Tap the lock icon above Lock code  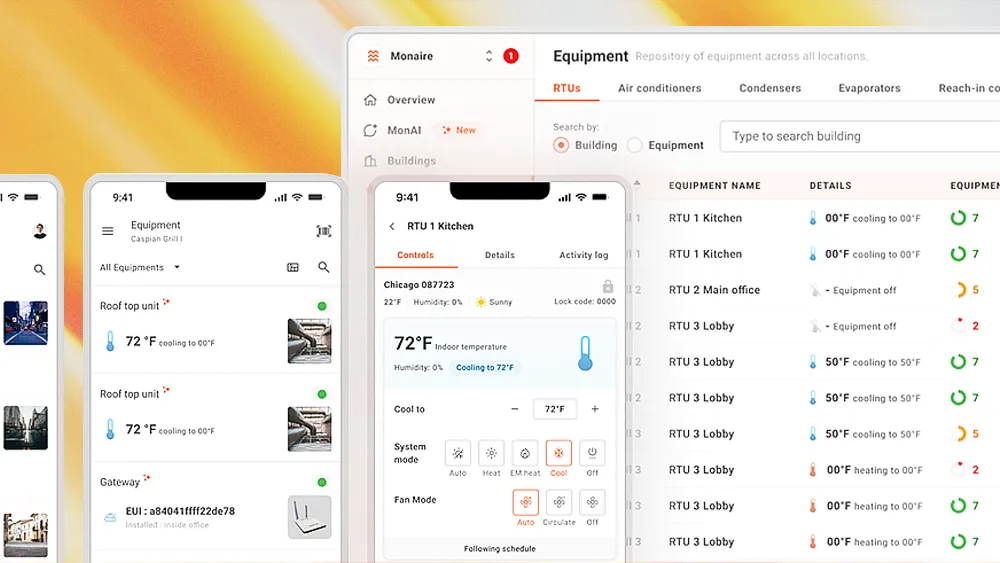coord(608,286)
